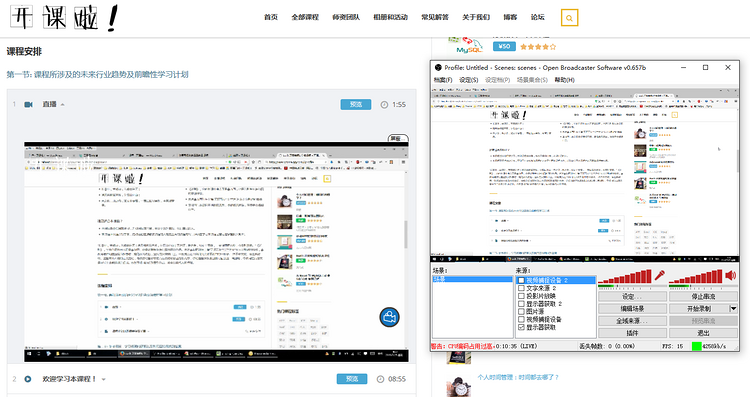Click the 预览 button in the 欢迎学习本课程 row

tap(352, 379)
